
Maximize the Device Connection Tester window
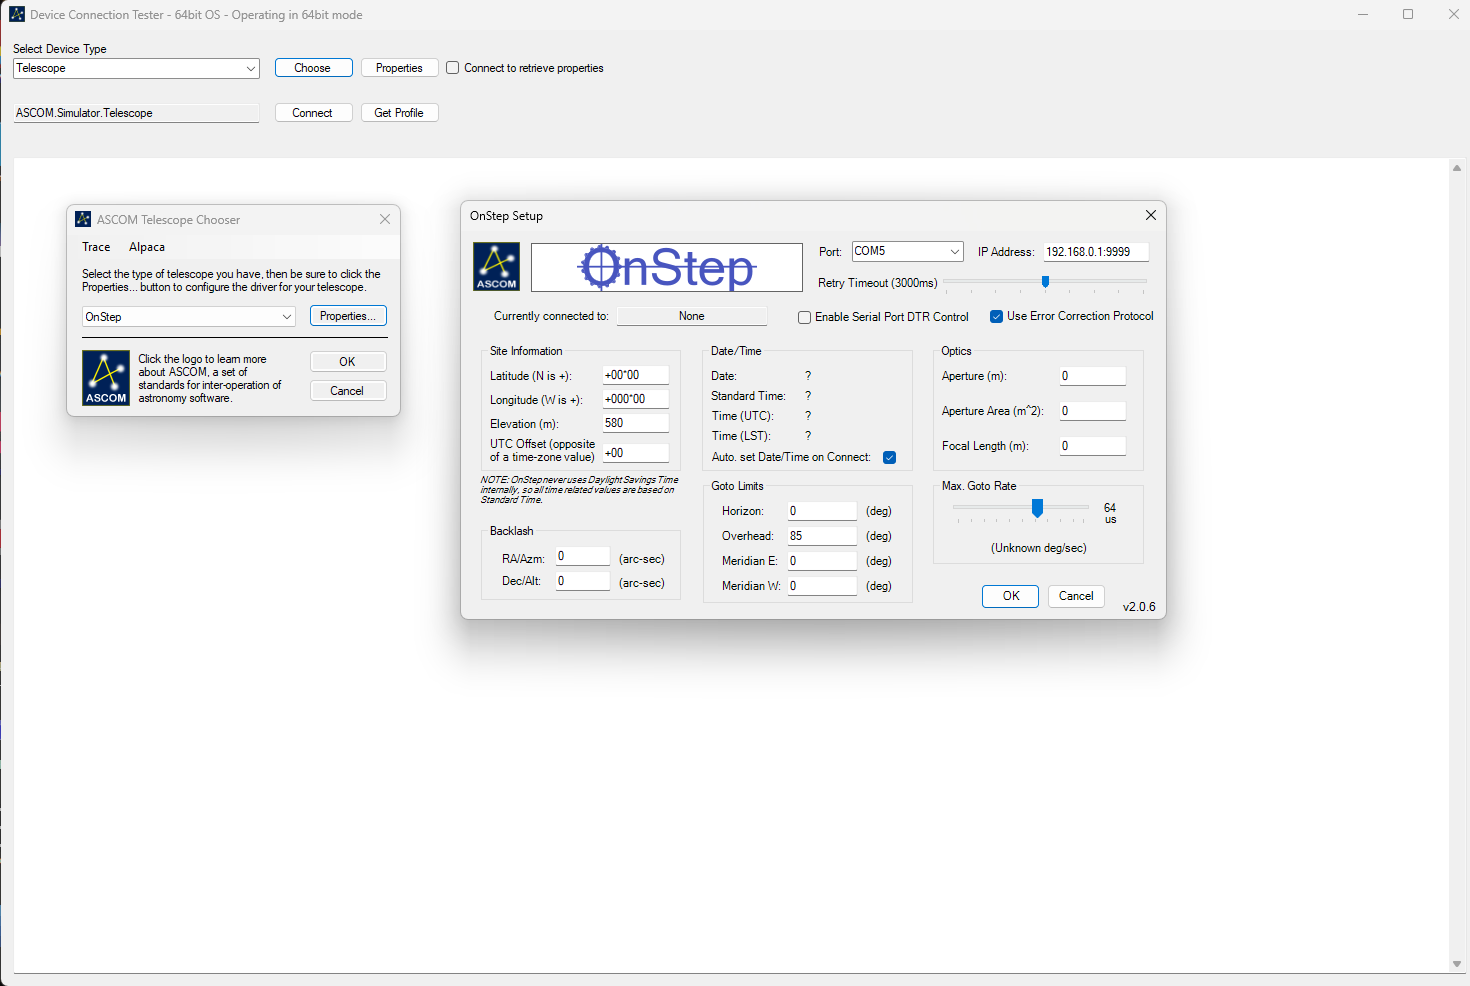1408,14
